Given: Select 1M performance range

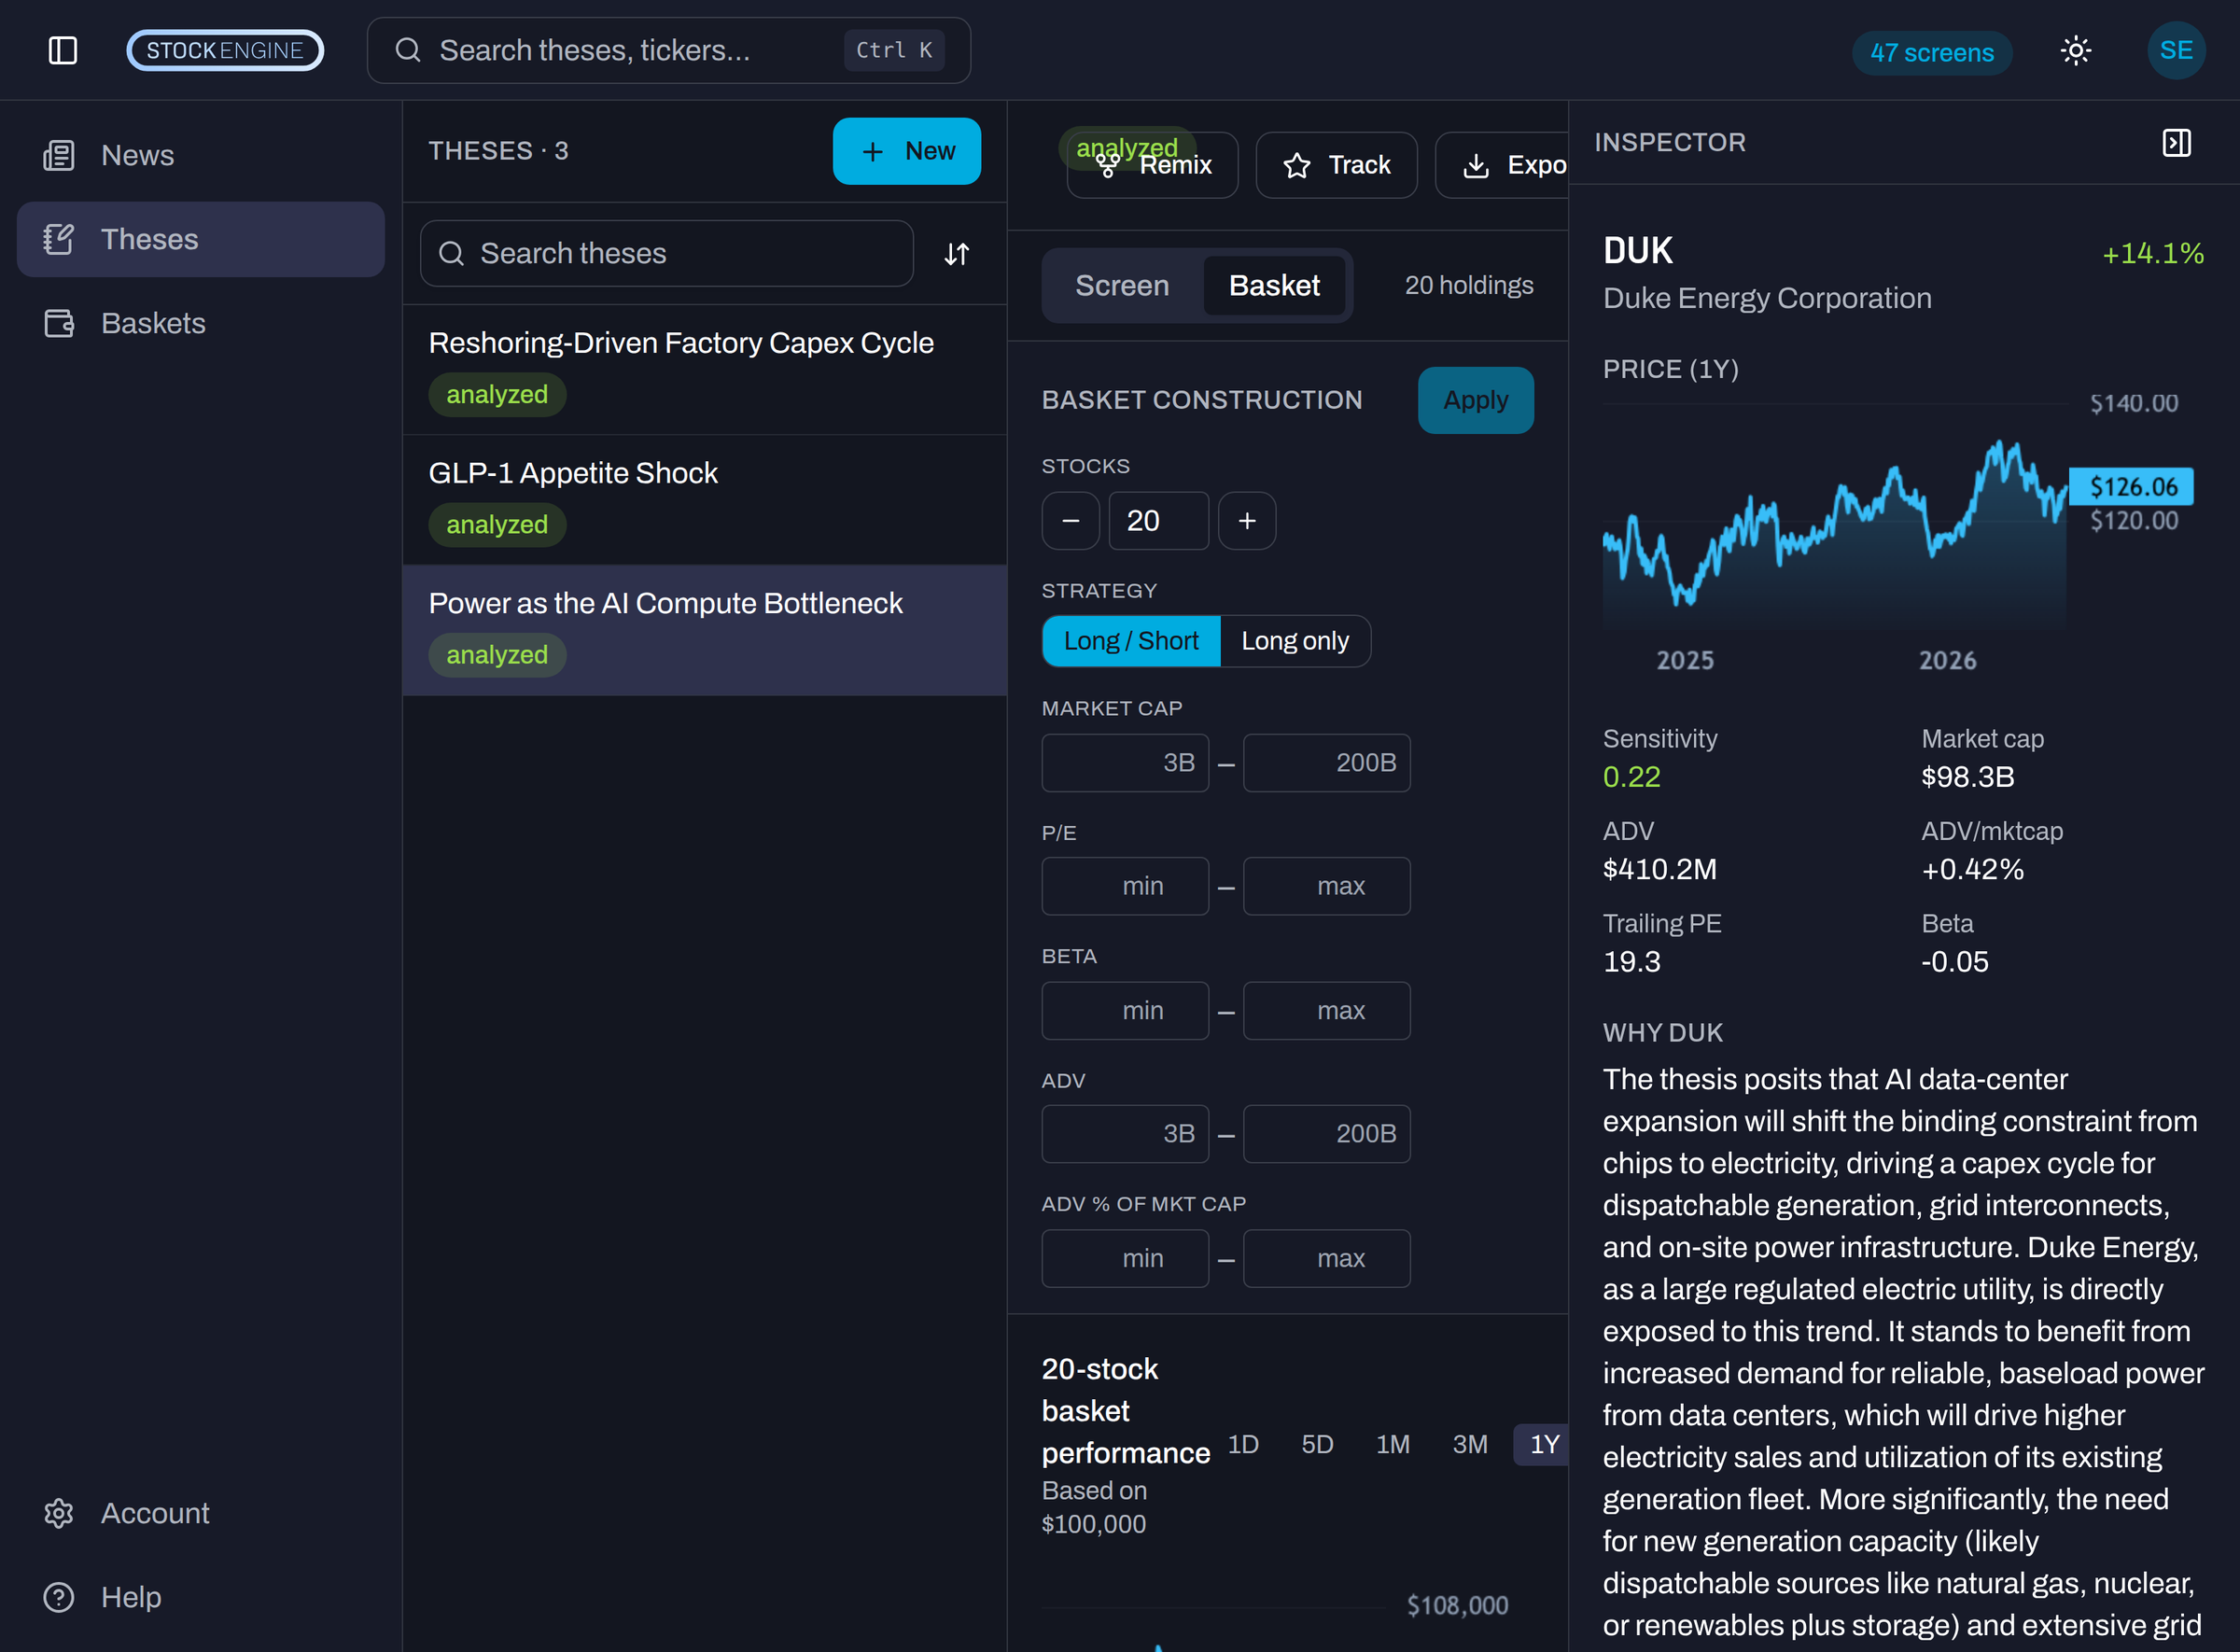Looking at the screenshot, I should 1393,1445.
